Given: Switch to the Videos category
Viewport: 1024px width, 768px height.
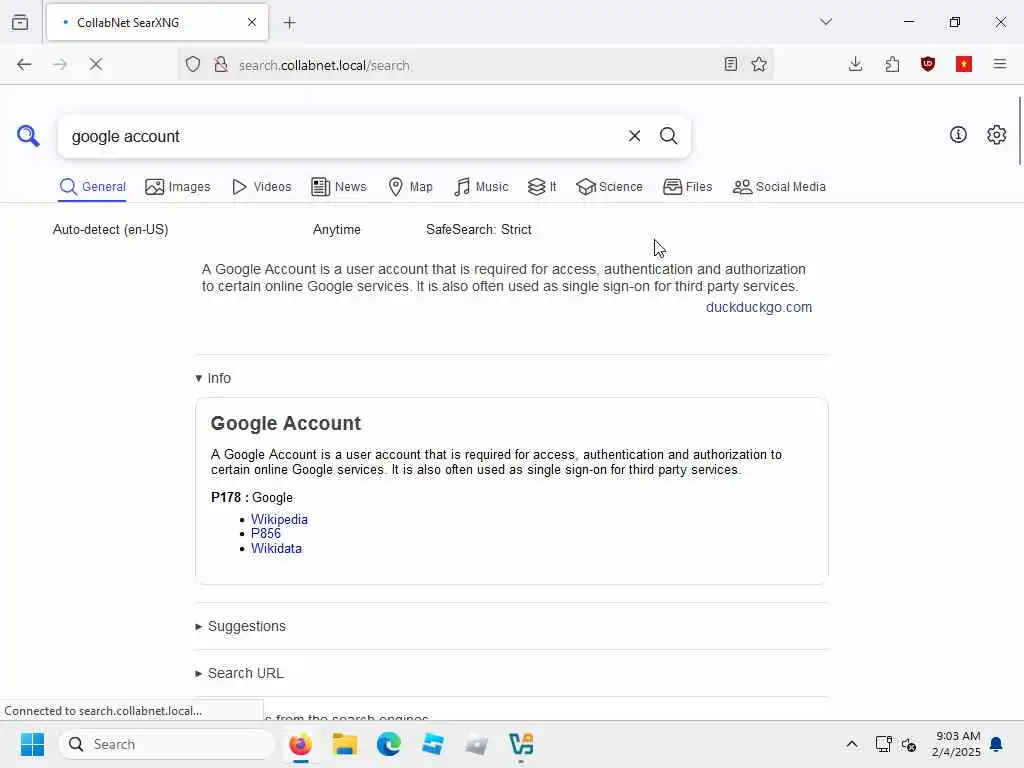Looking at the screenshot, I should 261,187.
